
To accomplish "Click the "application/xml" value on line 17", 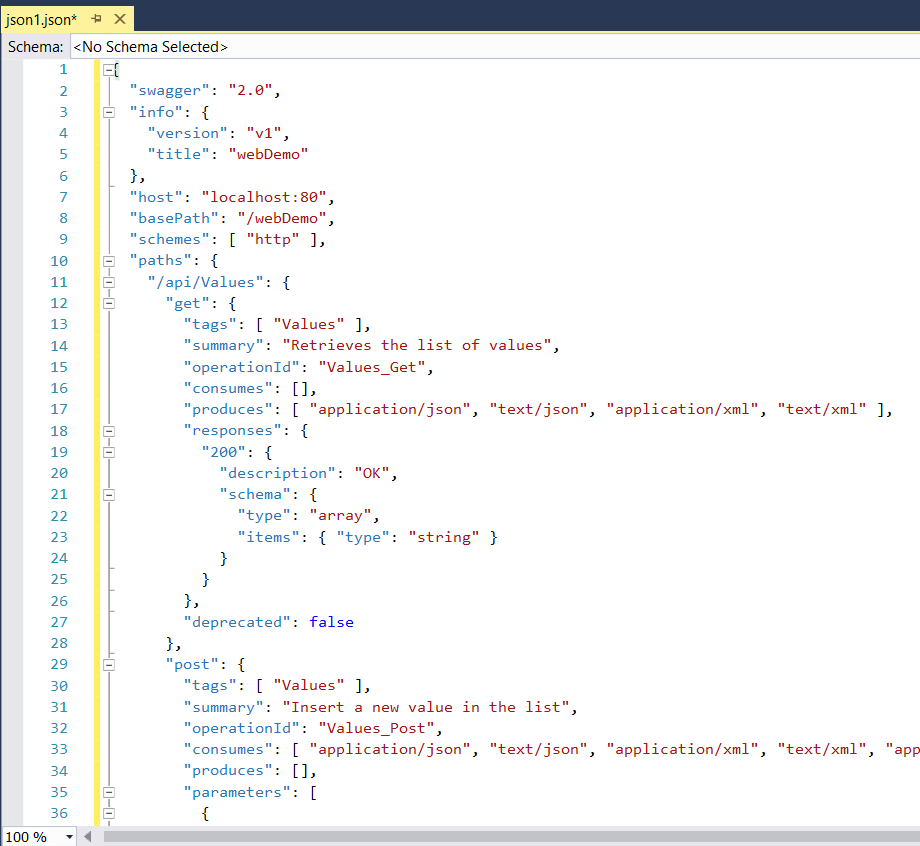I will pyautogui.click(x=682, y=410).
